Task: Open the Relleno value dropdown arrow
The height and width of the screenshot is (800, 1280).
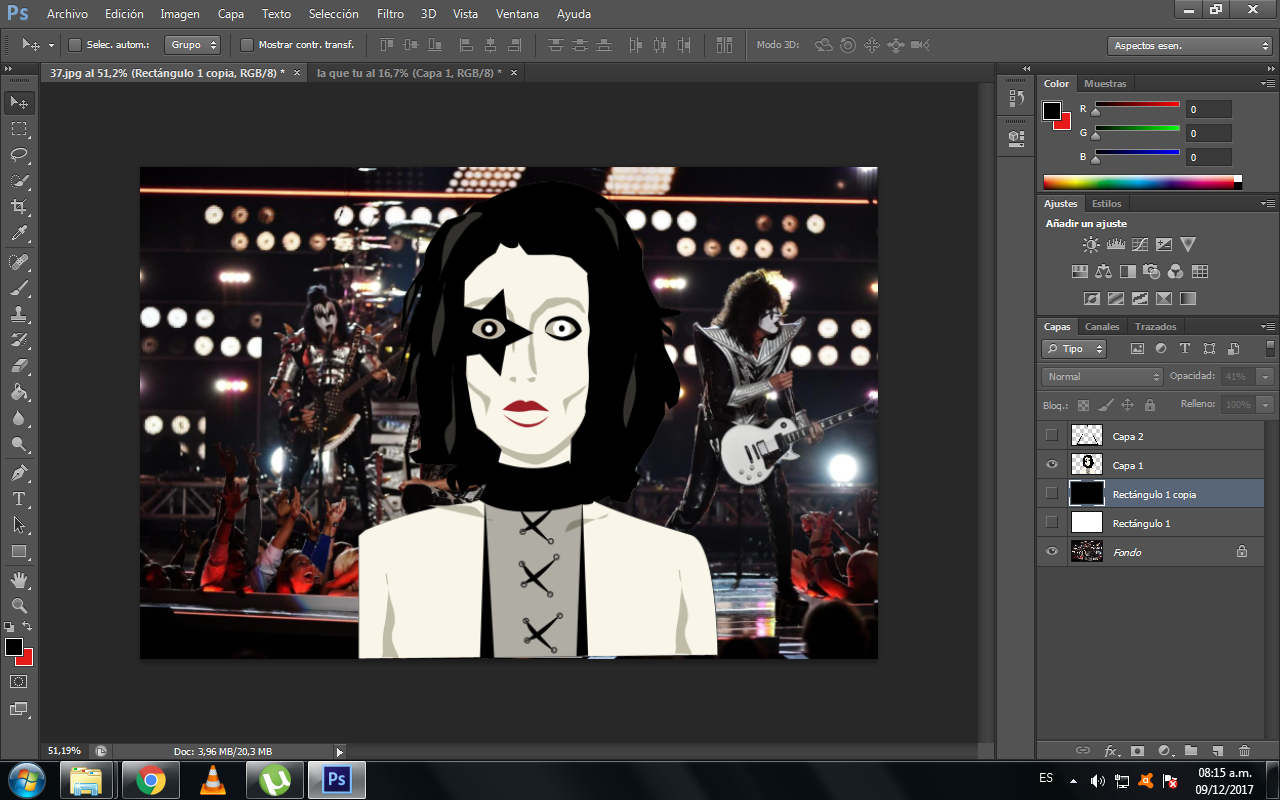Action: click(x=1266, y=405)
